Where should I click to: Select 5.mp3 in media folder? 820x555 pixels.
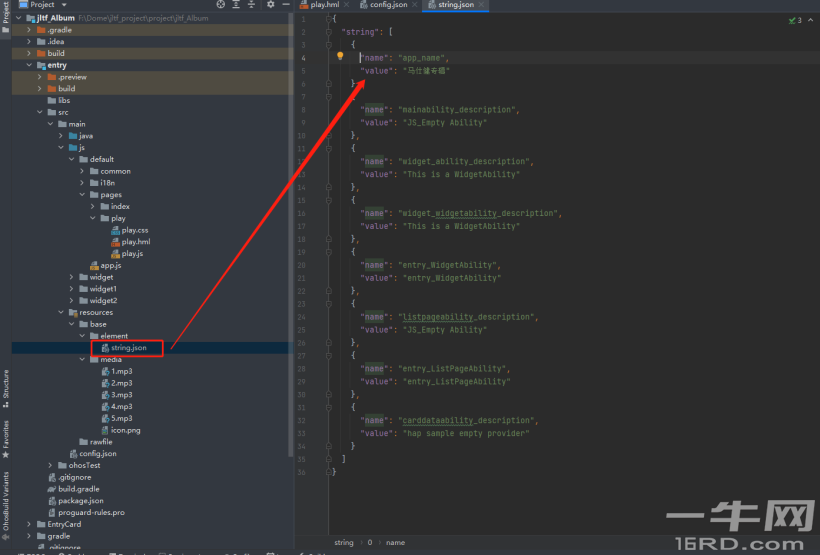point(117,418)
